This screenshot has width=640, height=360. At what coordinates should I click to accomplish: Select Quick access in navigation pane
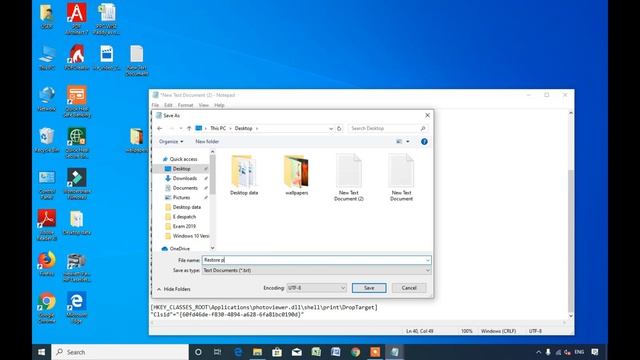click(x=183, y=159)
